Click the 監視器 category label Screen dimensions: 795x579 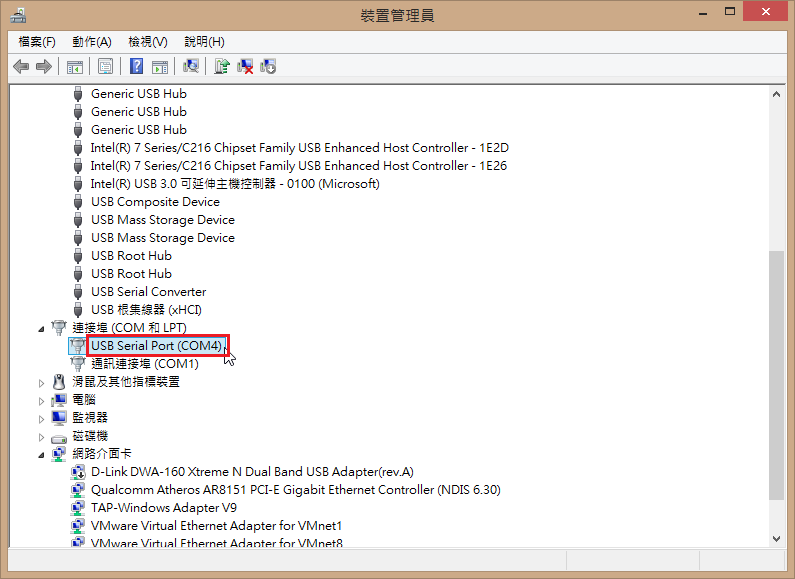tap(90, 418)
